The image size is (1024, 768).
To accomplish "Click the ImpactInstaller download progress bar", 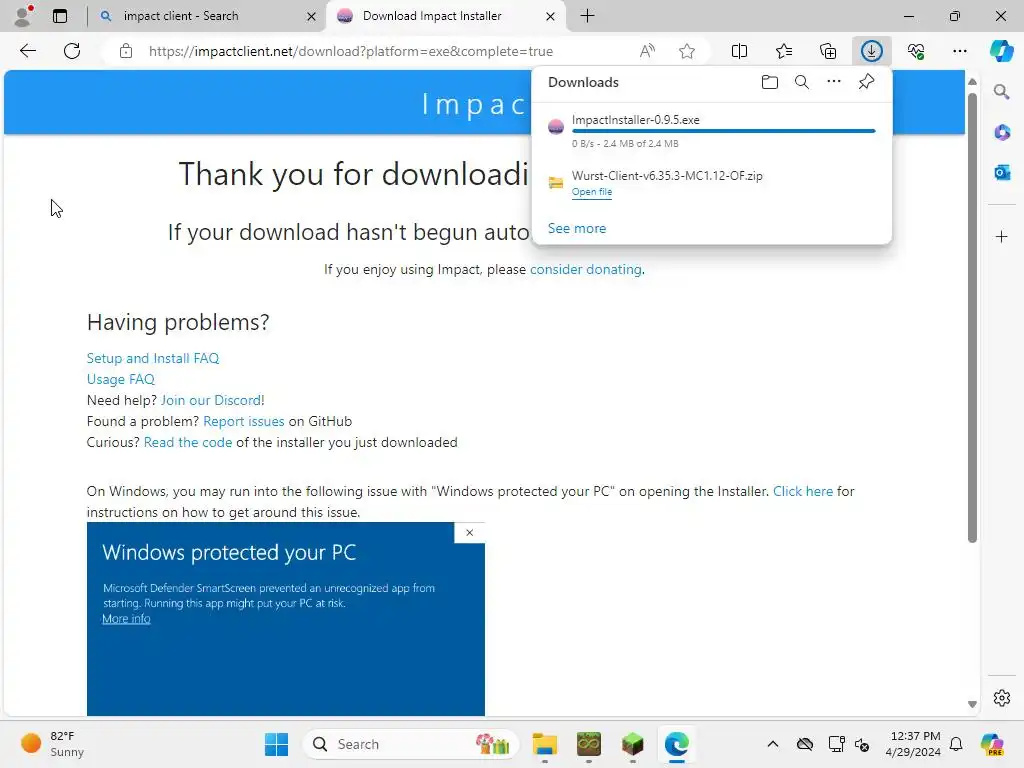I will coord(724,131).
